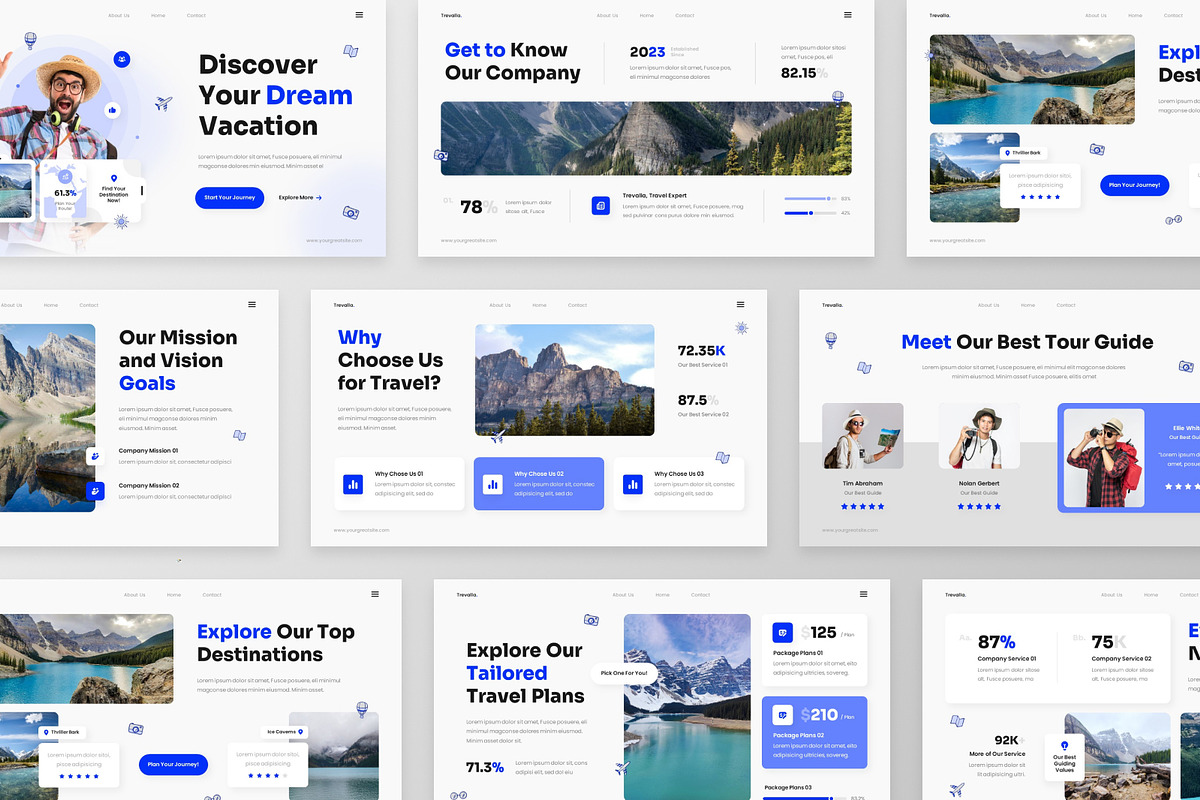Click the 42% progress bar
Screen dimensions: 1200x800
click(810, 213)
